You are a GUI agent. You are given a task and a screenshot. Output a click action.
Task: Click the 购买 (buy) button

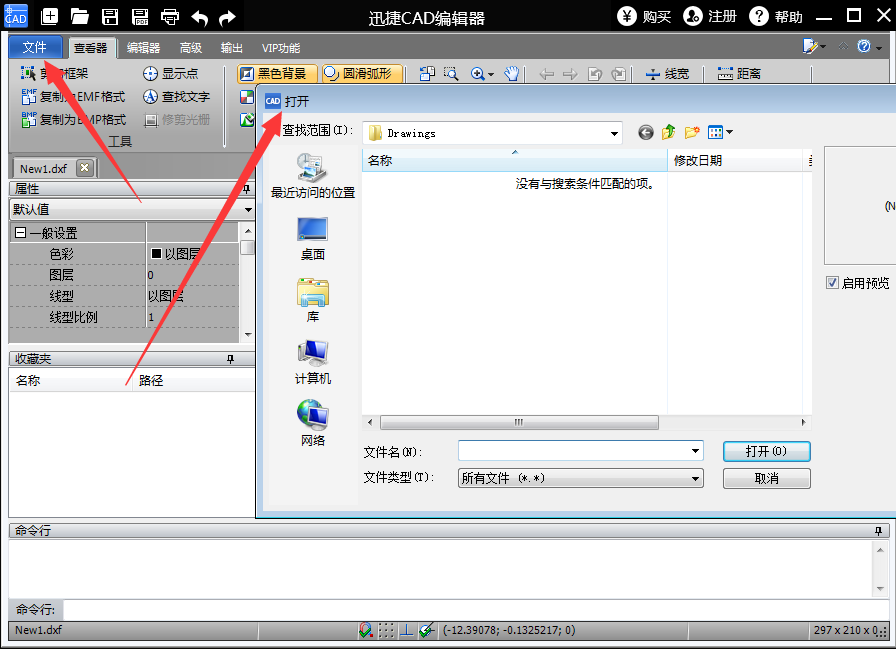[x=644, y=16]
